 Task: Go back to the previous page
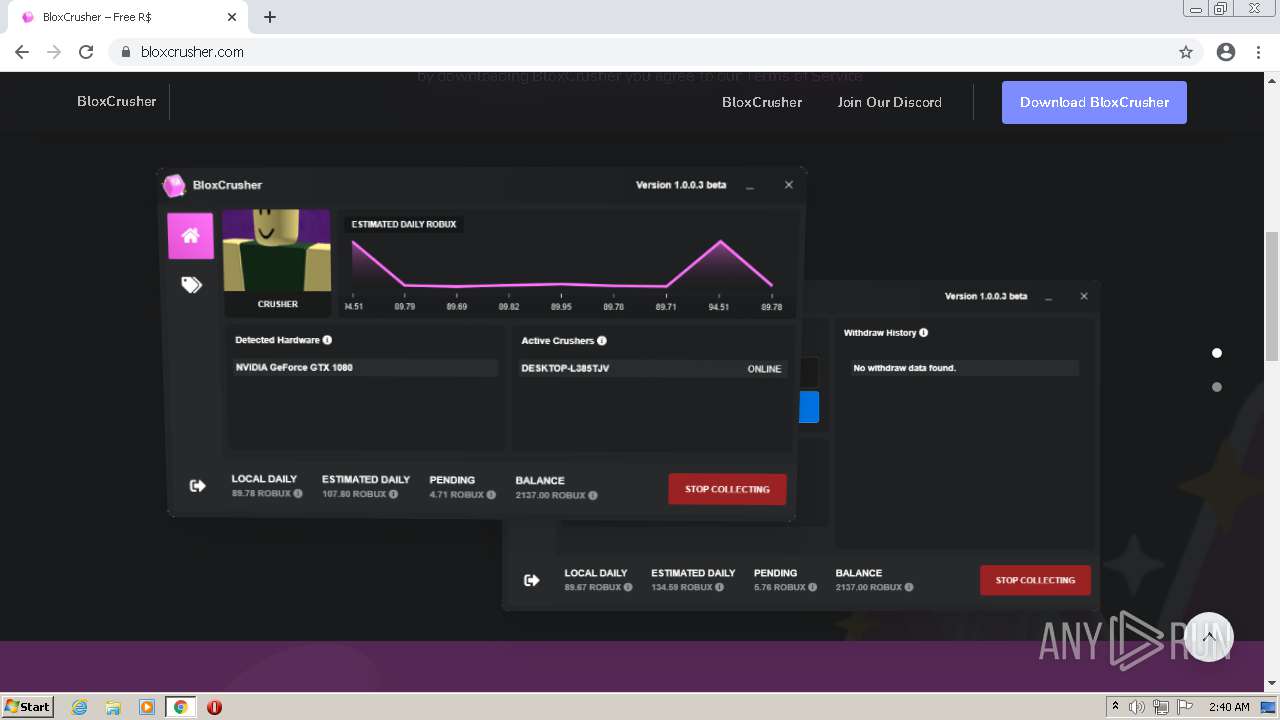(22, 52)
